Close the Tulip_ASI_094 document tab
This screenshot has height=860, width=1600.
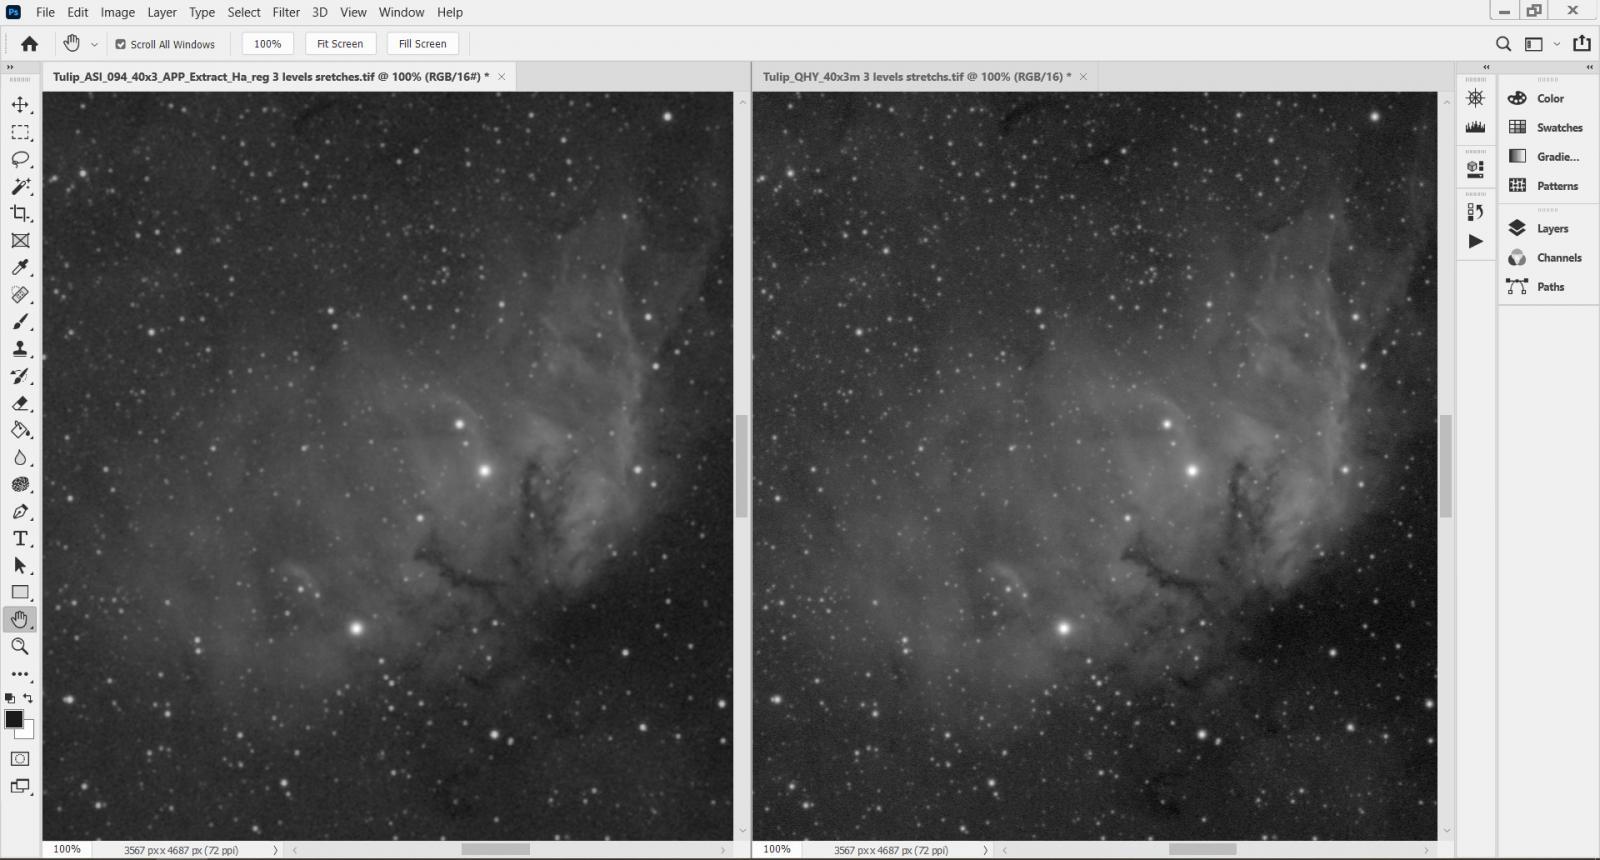coord(502,77)
